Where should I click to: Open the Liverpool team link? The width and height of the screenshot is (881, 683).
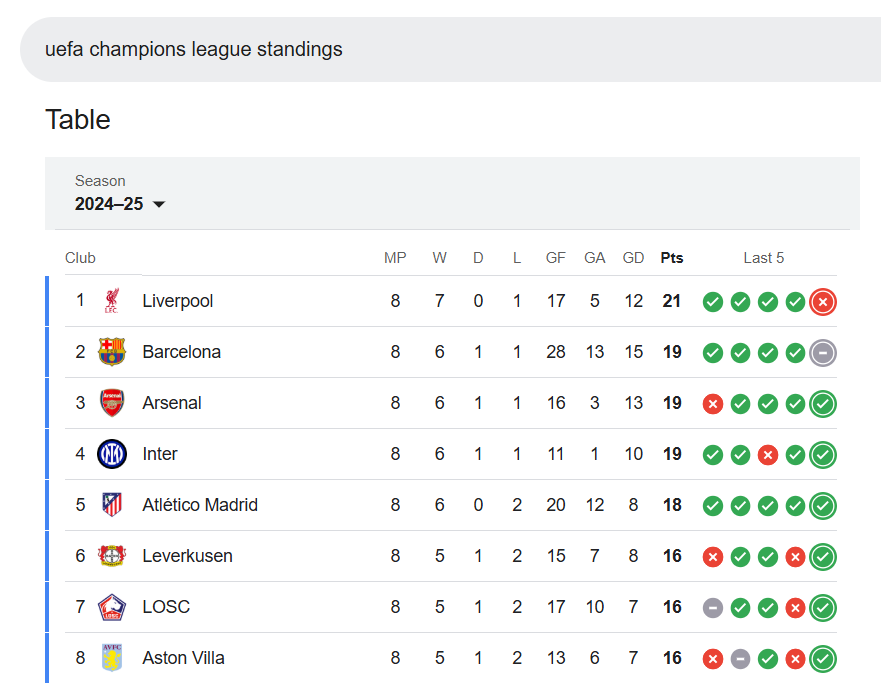pyautogui.click(x=178, y=301)
